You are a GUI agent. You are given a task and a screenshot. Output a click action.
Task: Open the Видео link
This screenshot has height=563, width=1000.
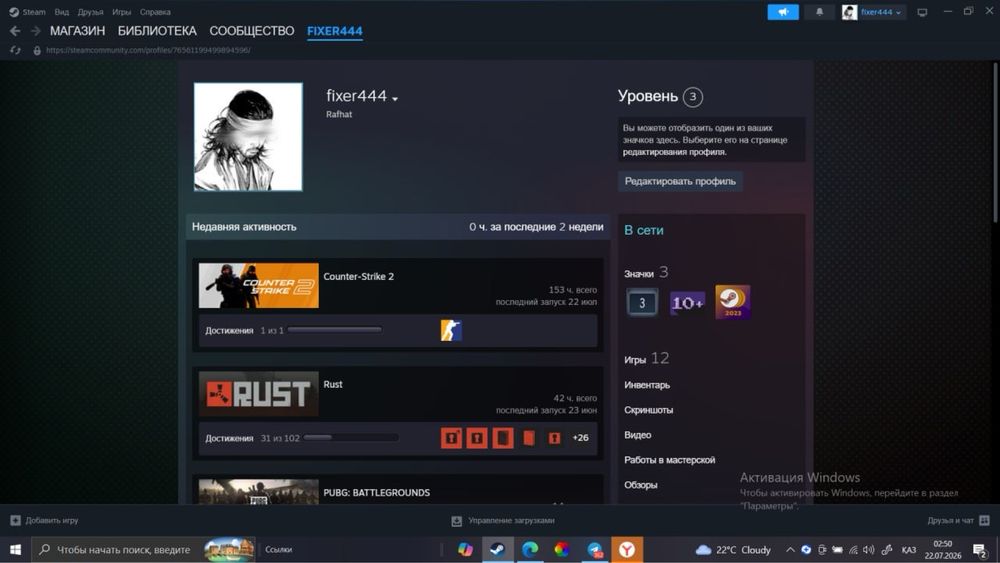(637, 435)
